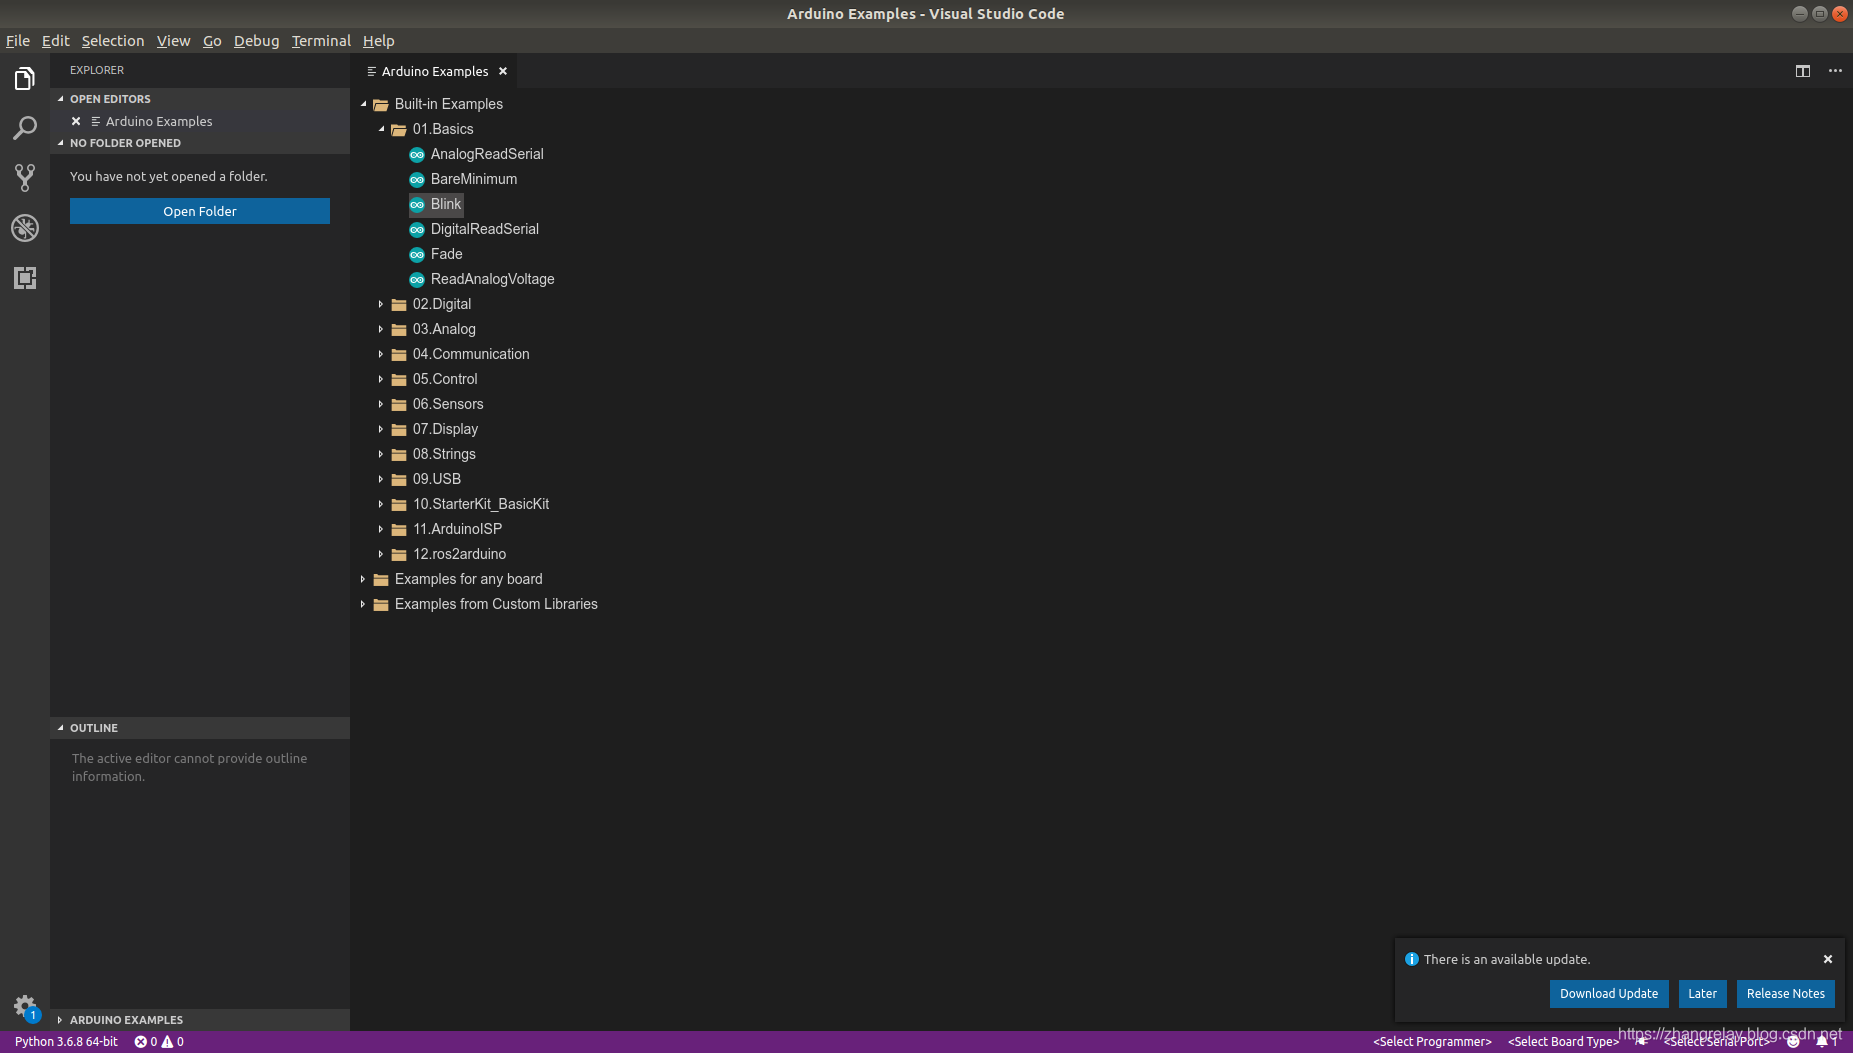This screenshot has height=1053, width=1853.
Task: Expand the 05.Control folder arrow
Action: pyautogui.click(x=381, y=379)
